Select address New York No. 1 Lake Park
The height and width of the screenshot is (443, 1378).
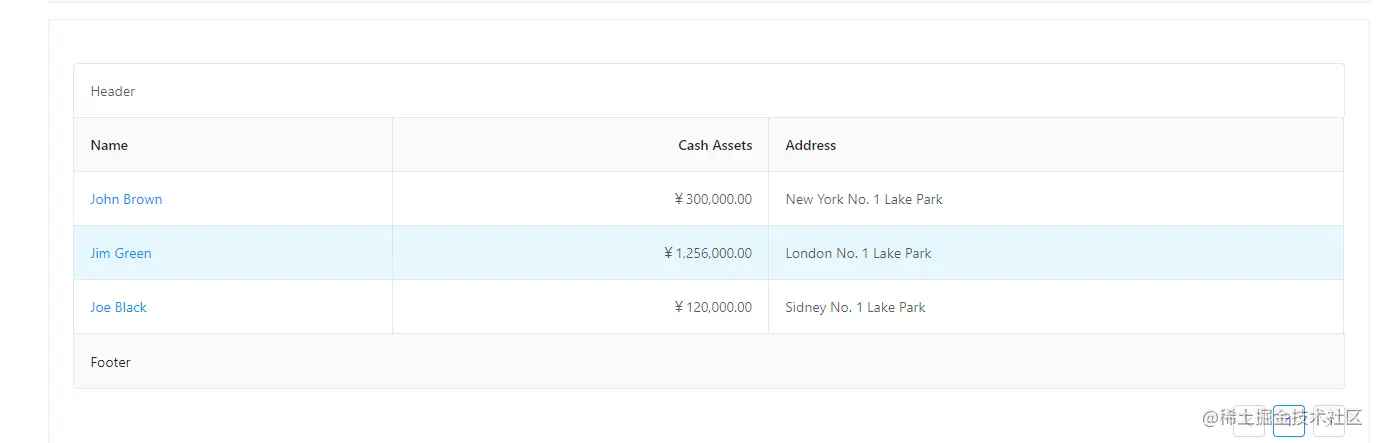click(x=864, y=199)
